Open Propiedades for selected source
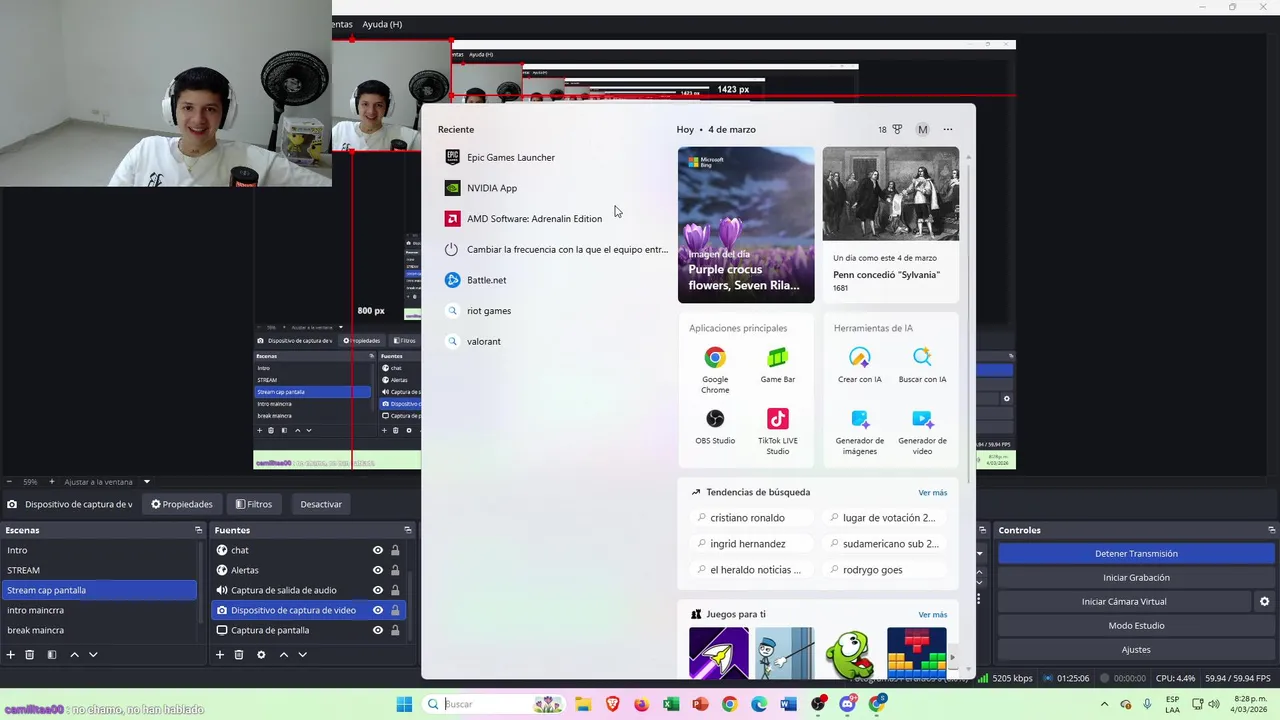The width and height of the screenshot is (1280, 720). pyautogui.click(x=182, y=504)
